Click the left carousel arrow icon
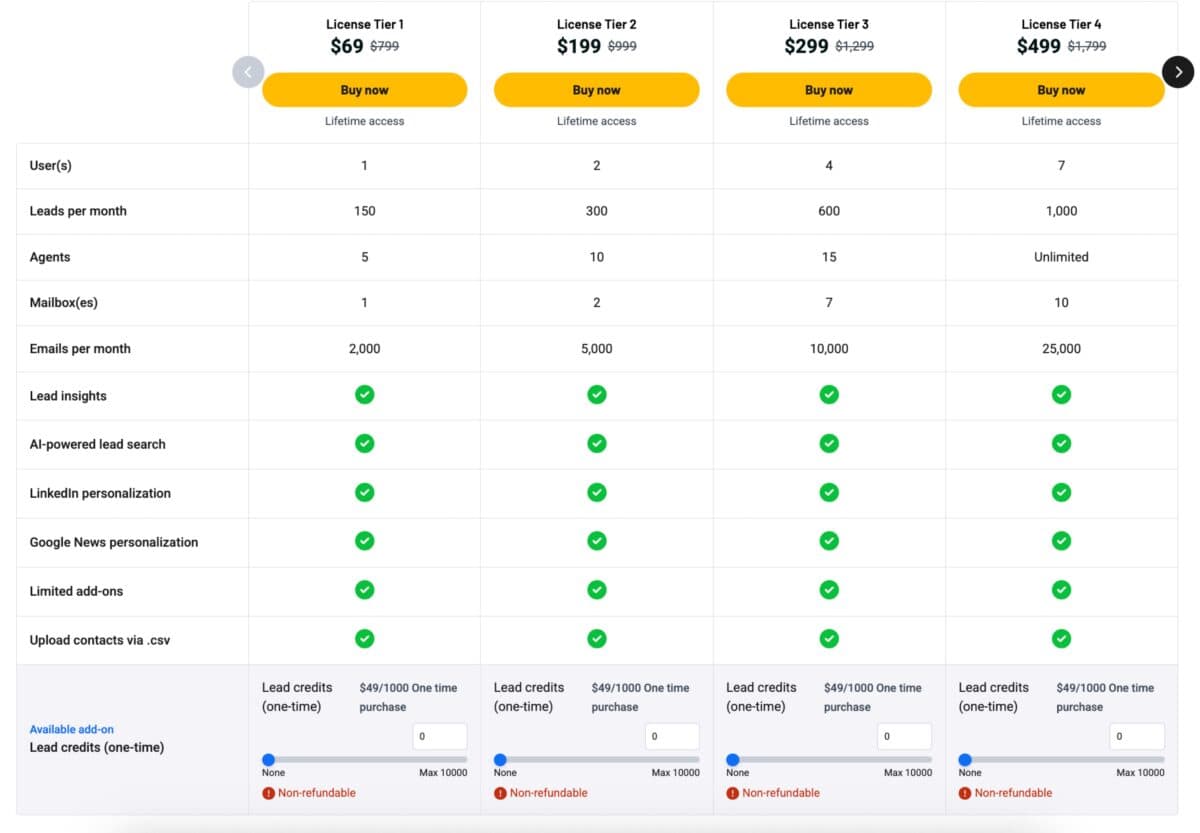1200x833 pixels. point(248,72)
